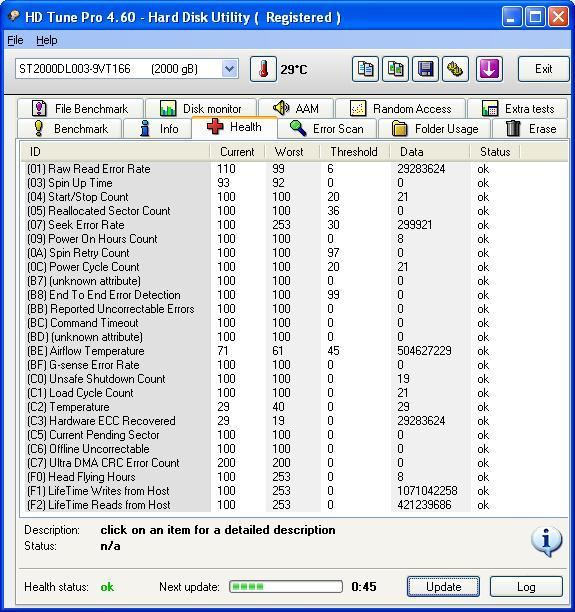Click the Threshold column header
575x612 pixels.
[355, 151]
